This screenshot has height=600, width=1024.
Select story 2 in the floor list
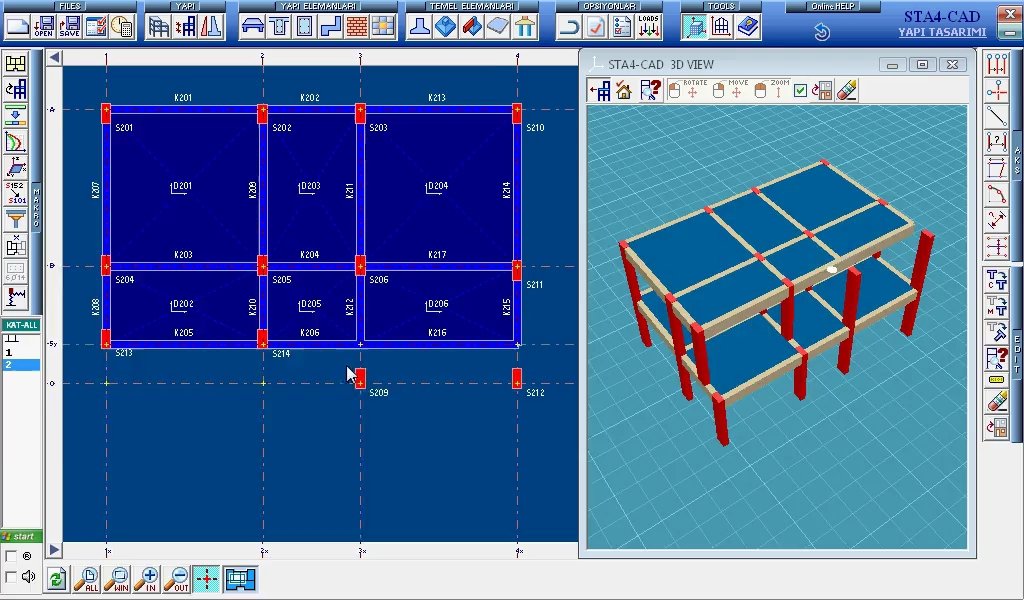(21, 364)
